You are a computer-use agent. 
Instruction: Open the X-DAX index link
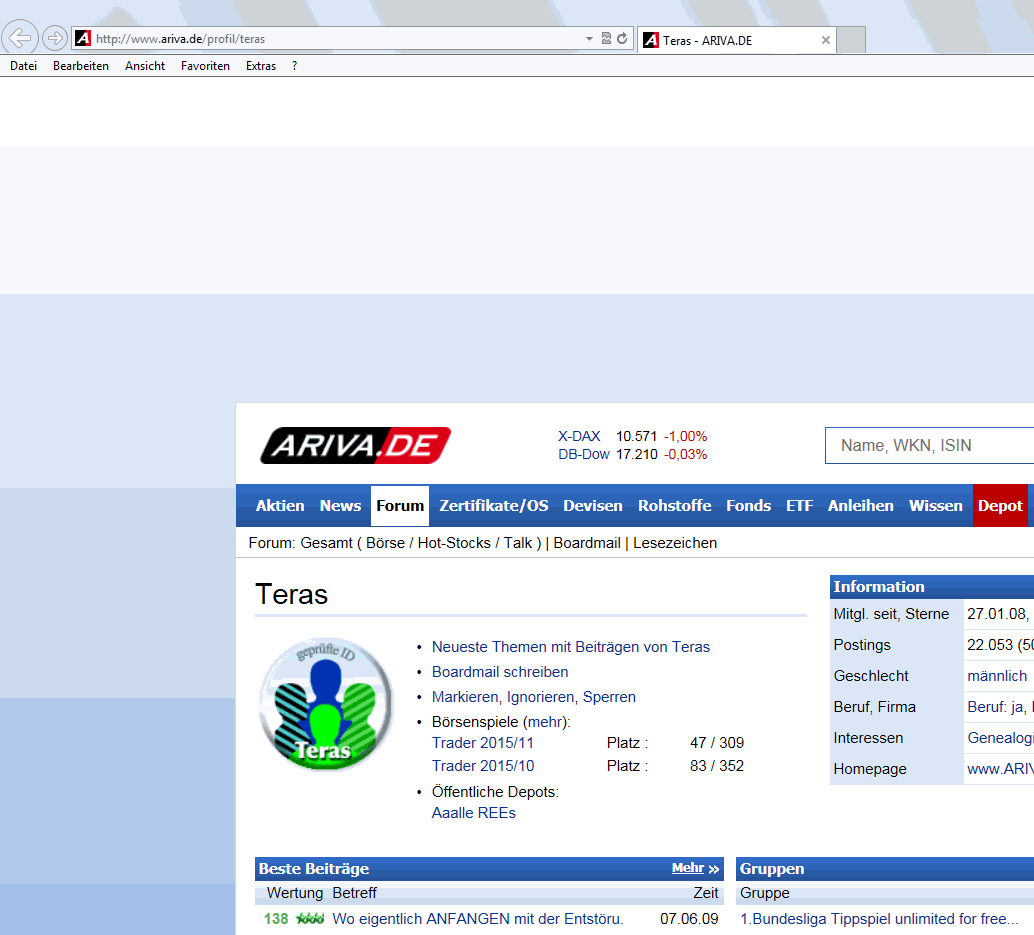tap(579, 436)
